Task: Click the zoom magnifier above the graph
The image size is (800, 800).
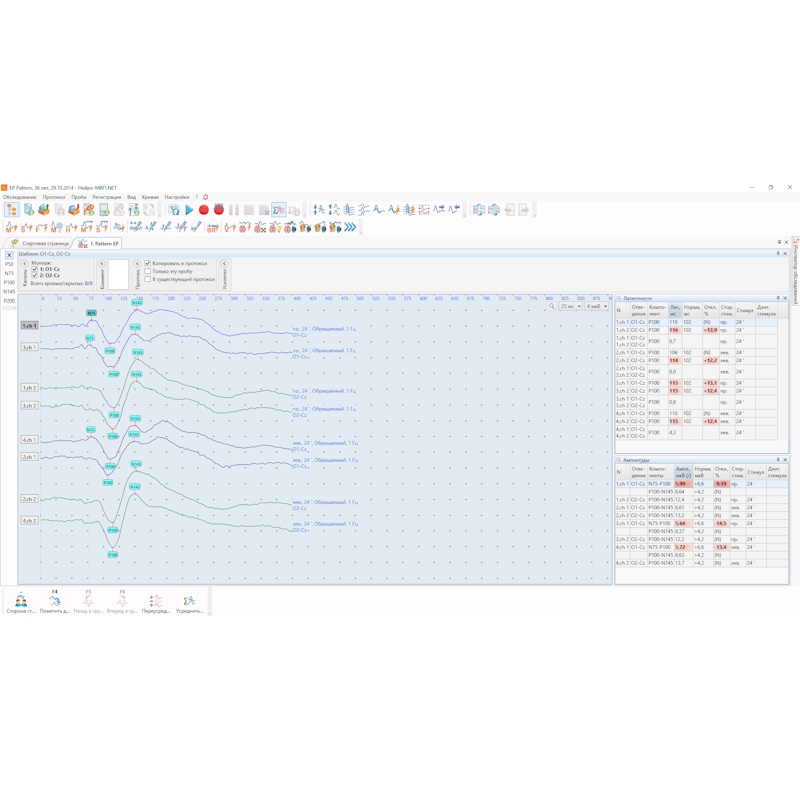Action: click(552, 306)
